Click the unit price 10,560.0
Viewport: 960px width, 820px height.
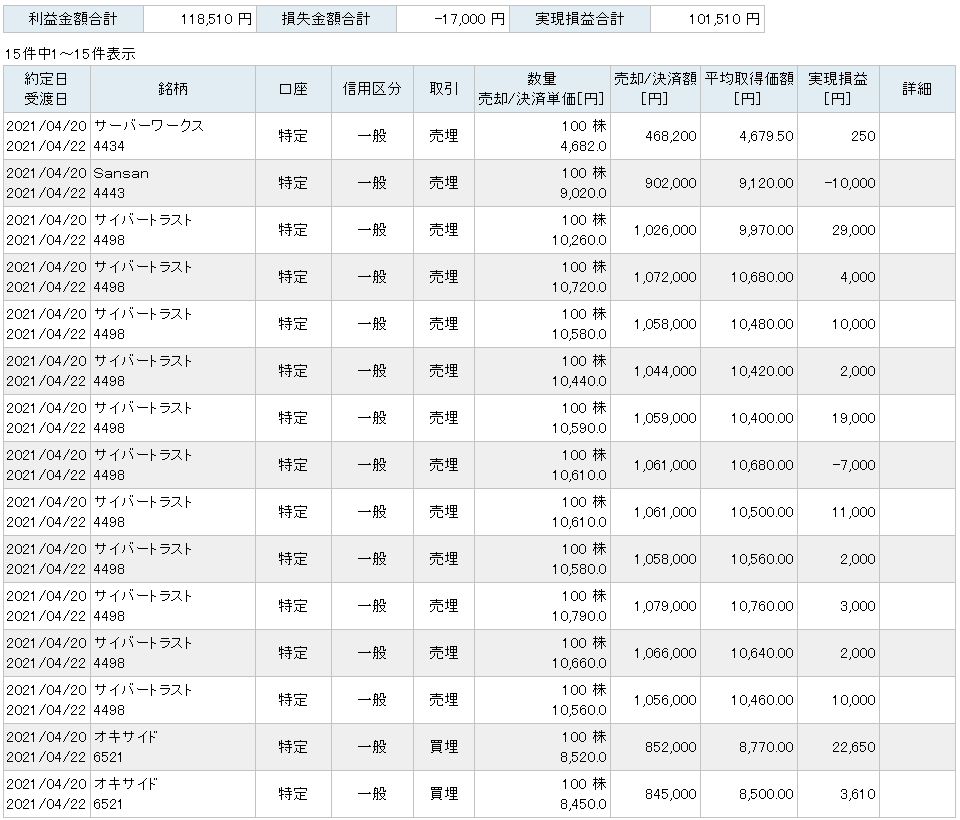click(x=579, y=710)
